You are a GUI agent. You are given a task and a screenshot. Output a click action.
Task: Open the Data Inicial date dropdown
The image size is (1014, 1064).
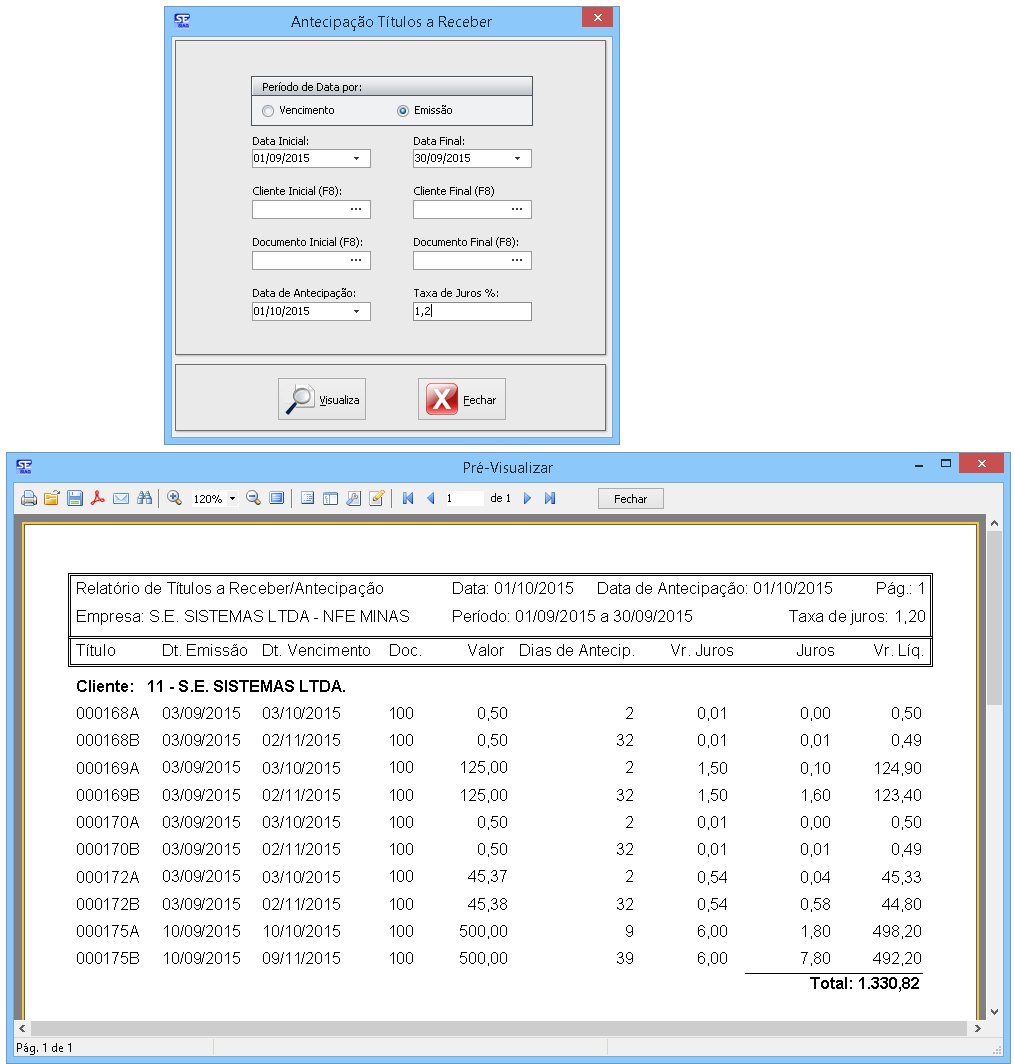click(x=357, y=159)
